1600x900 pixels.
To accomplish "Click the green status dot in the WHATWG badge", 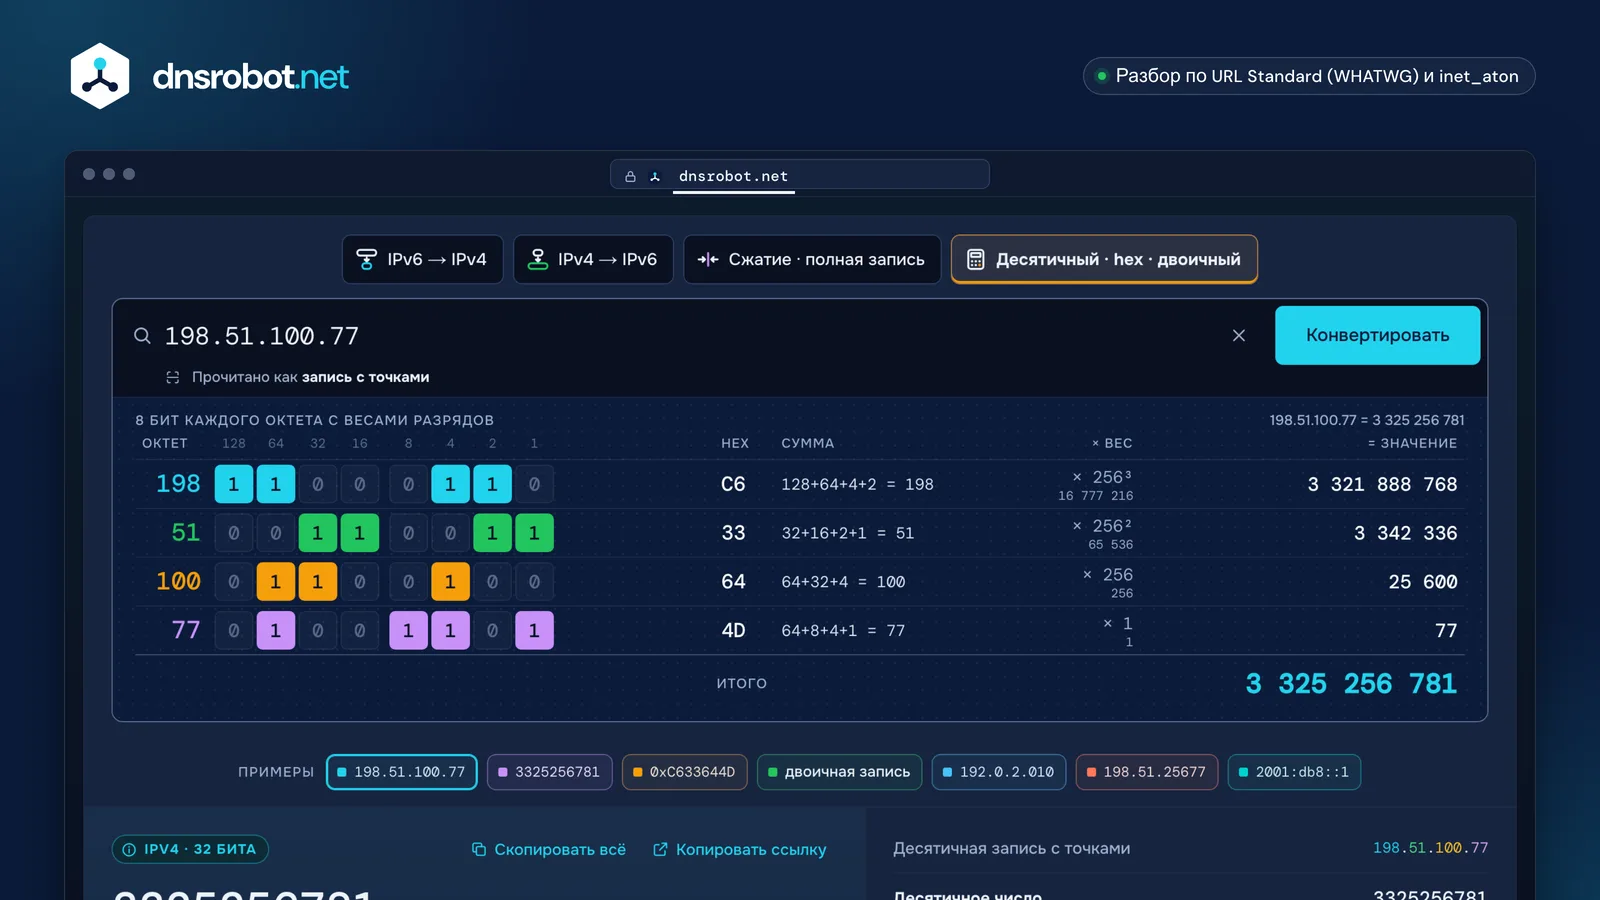I will point(1102,76).
